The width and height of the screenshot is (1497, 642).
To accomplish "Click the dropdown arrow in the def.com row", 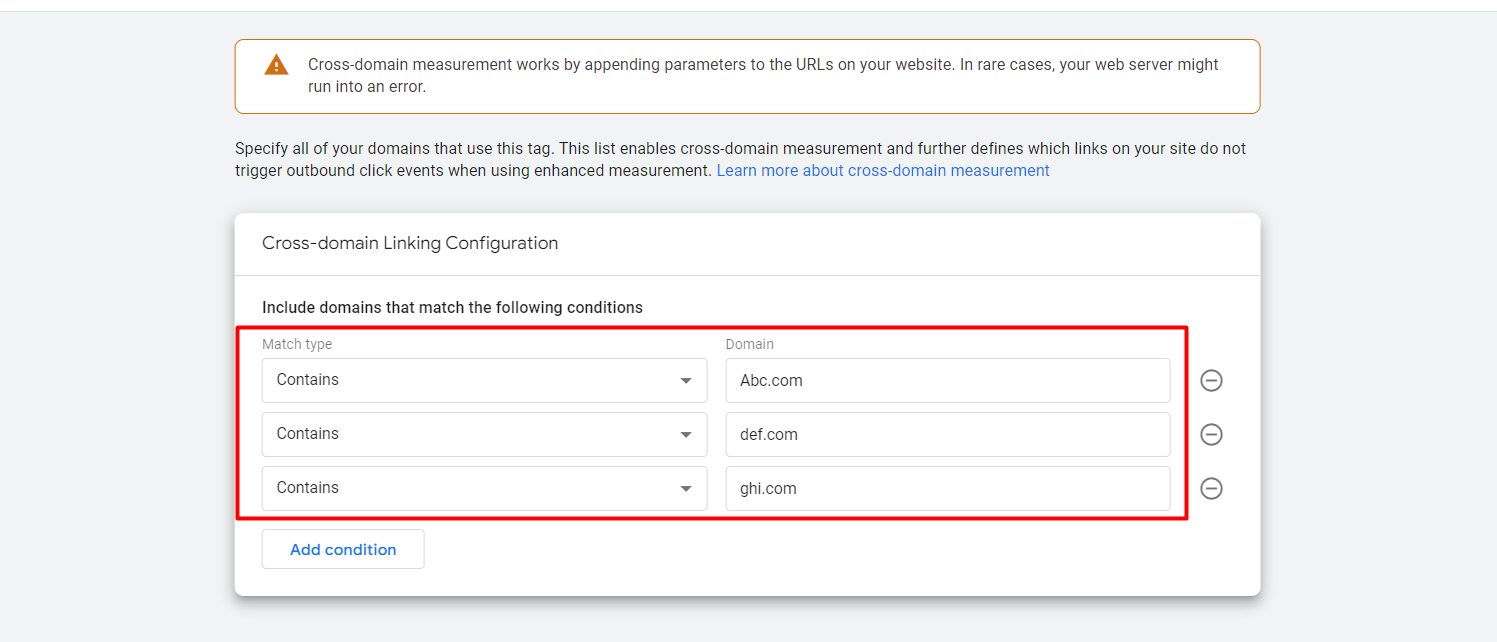I will (686, 435).
